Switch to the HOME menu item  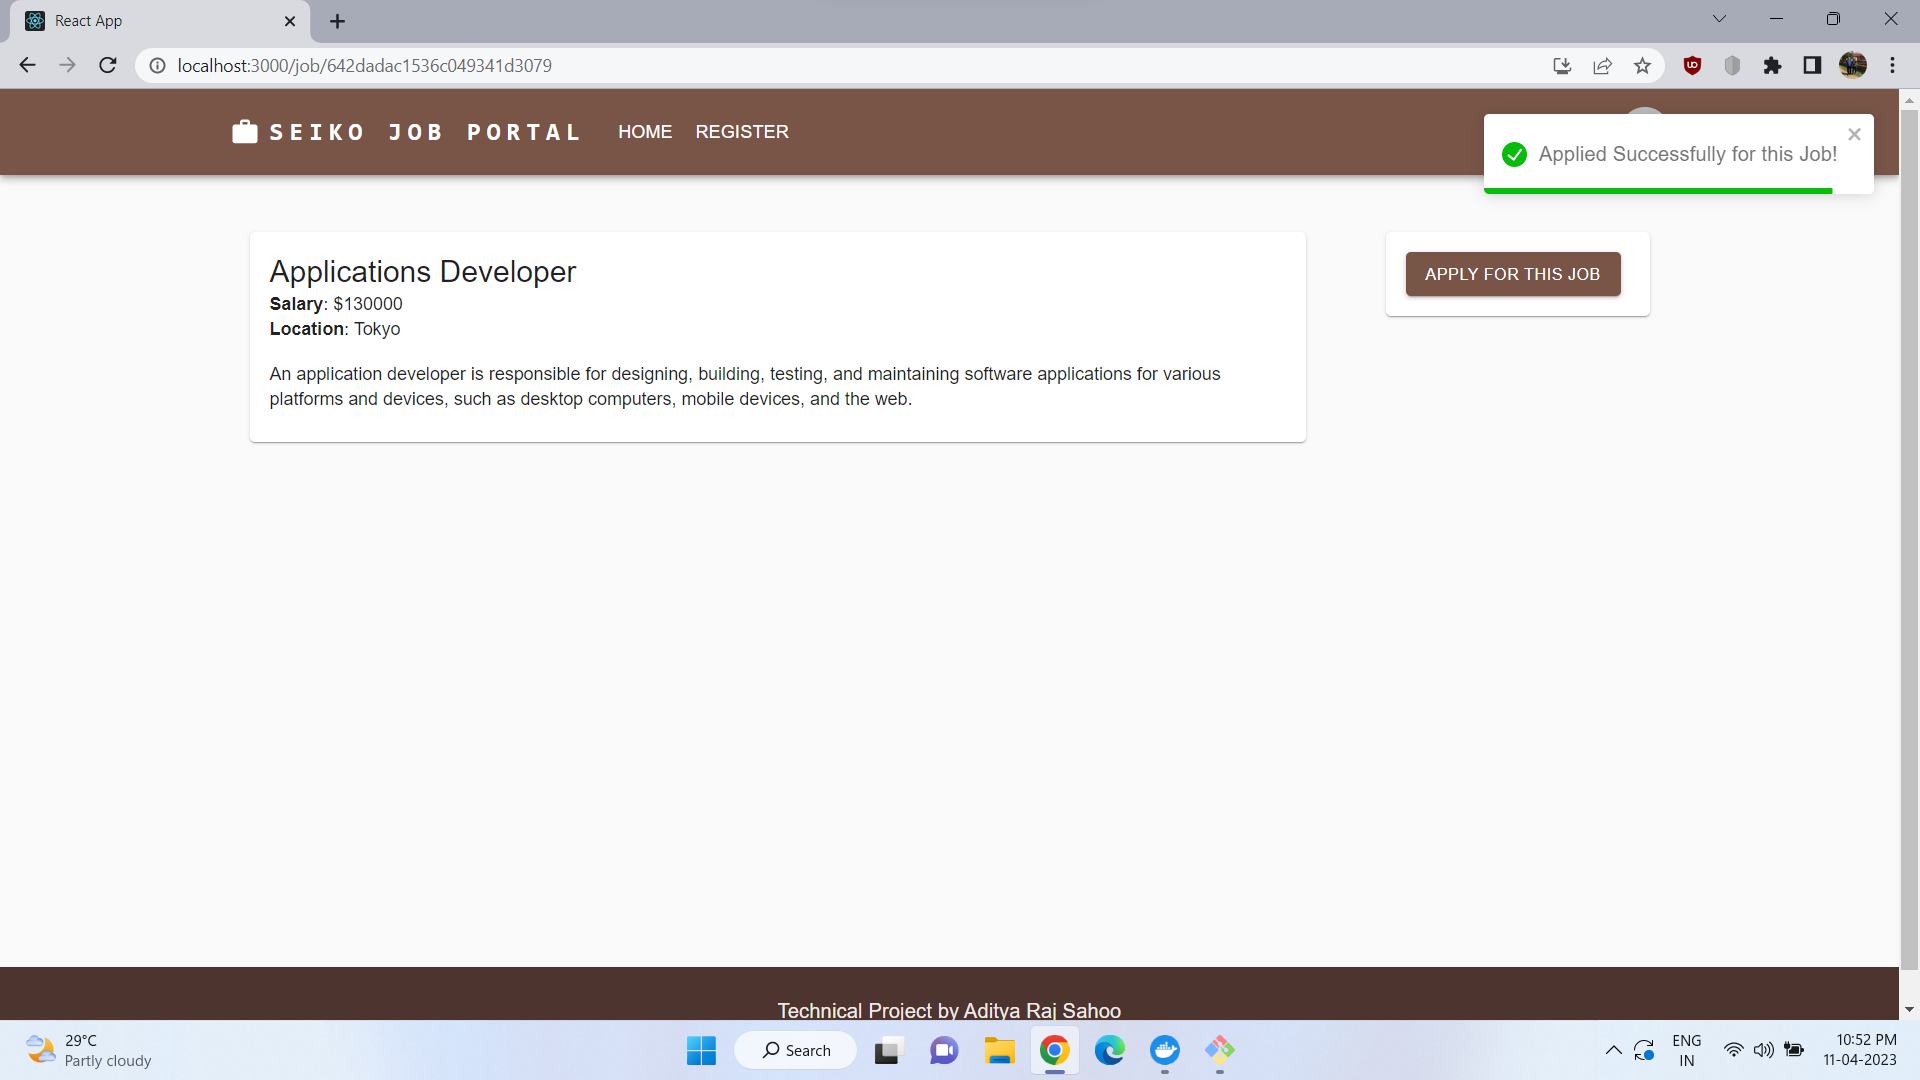[645, 131]
